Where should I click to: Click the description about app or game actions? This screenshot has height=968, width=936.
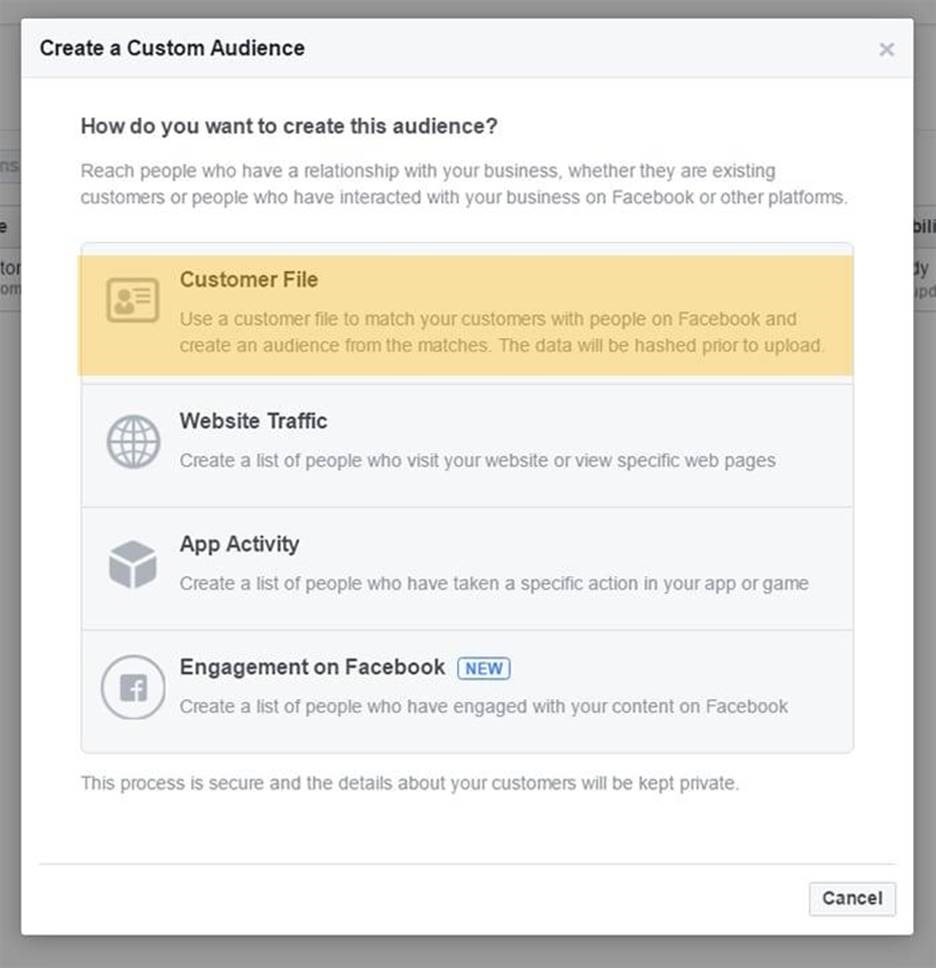click(x=494, y=583)
